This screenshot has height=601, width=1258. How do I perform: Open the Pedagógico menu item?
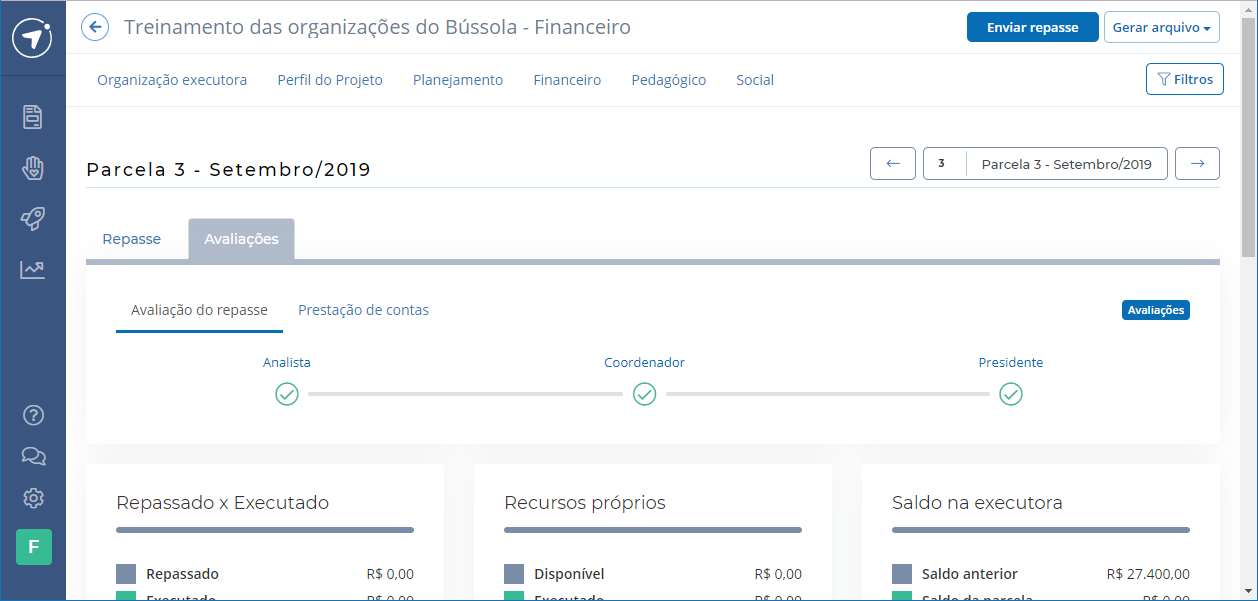[669, 80]
